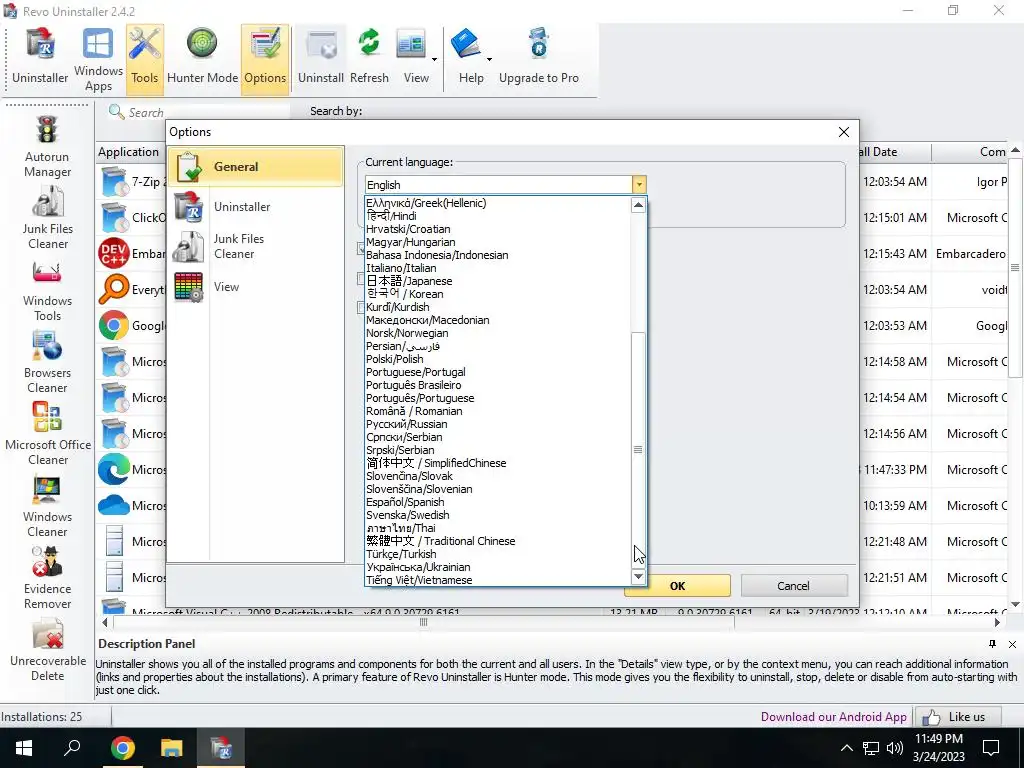The image size is (1024, 768).
Task: Refresh the installed programs list
Action: tap(369, 58)
